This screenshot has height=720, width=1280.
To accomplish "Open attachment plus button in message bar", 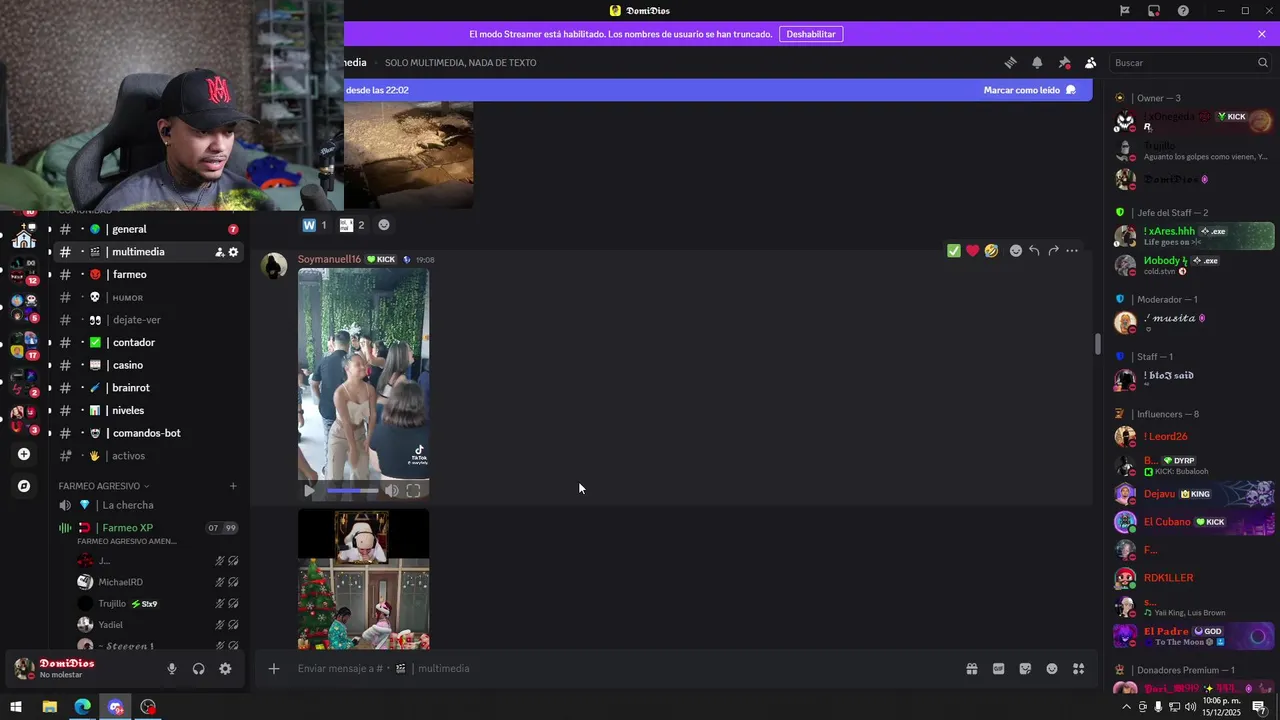I will pyautogui.click(x=274, y=668).
